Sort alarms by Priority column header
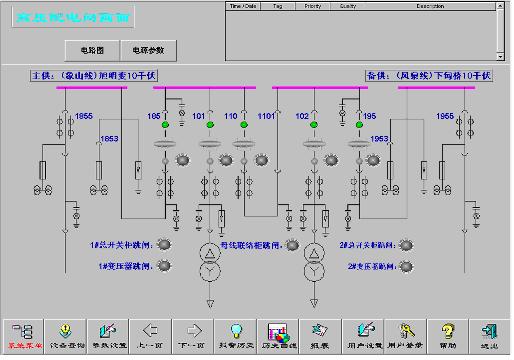The image size is (514, 360). click(x=313, y=6)
